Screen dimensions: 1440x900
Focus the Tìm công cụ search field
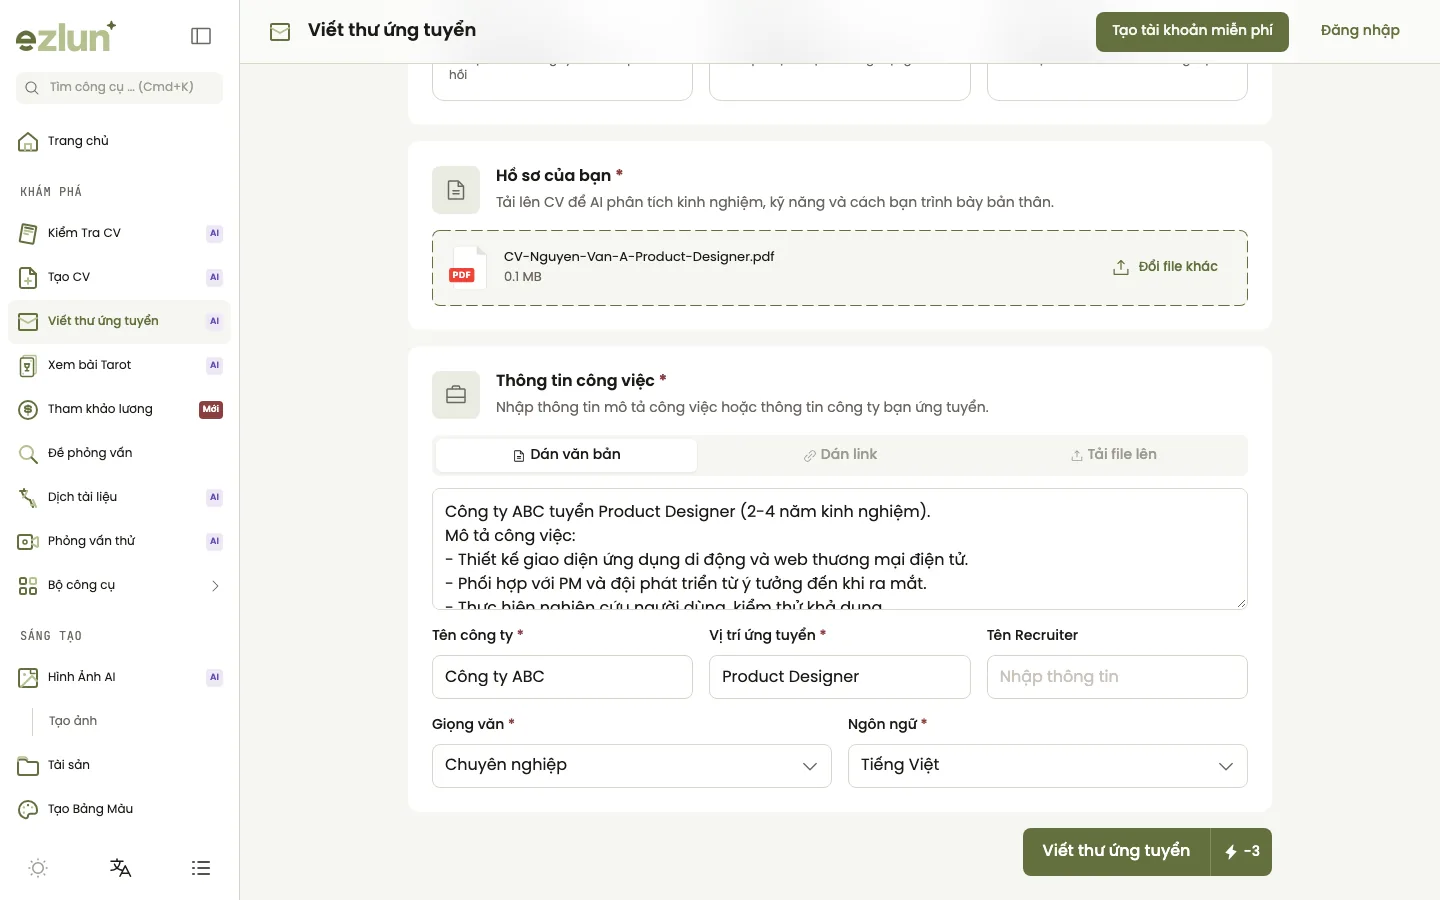119,88
